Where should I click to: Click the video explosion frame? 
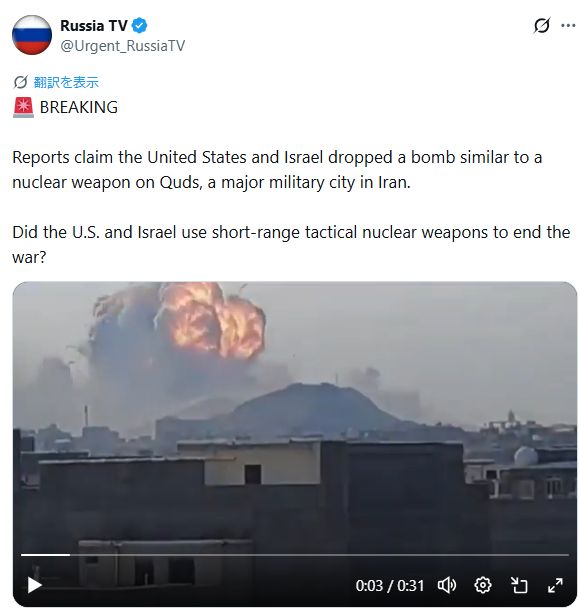(295, 414)
